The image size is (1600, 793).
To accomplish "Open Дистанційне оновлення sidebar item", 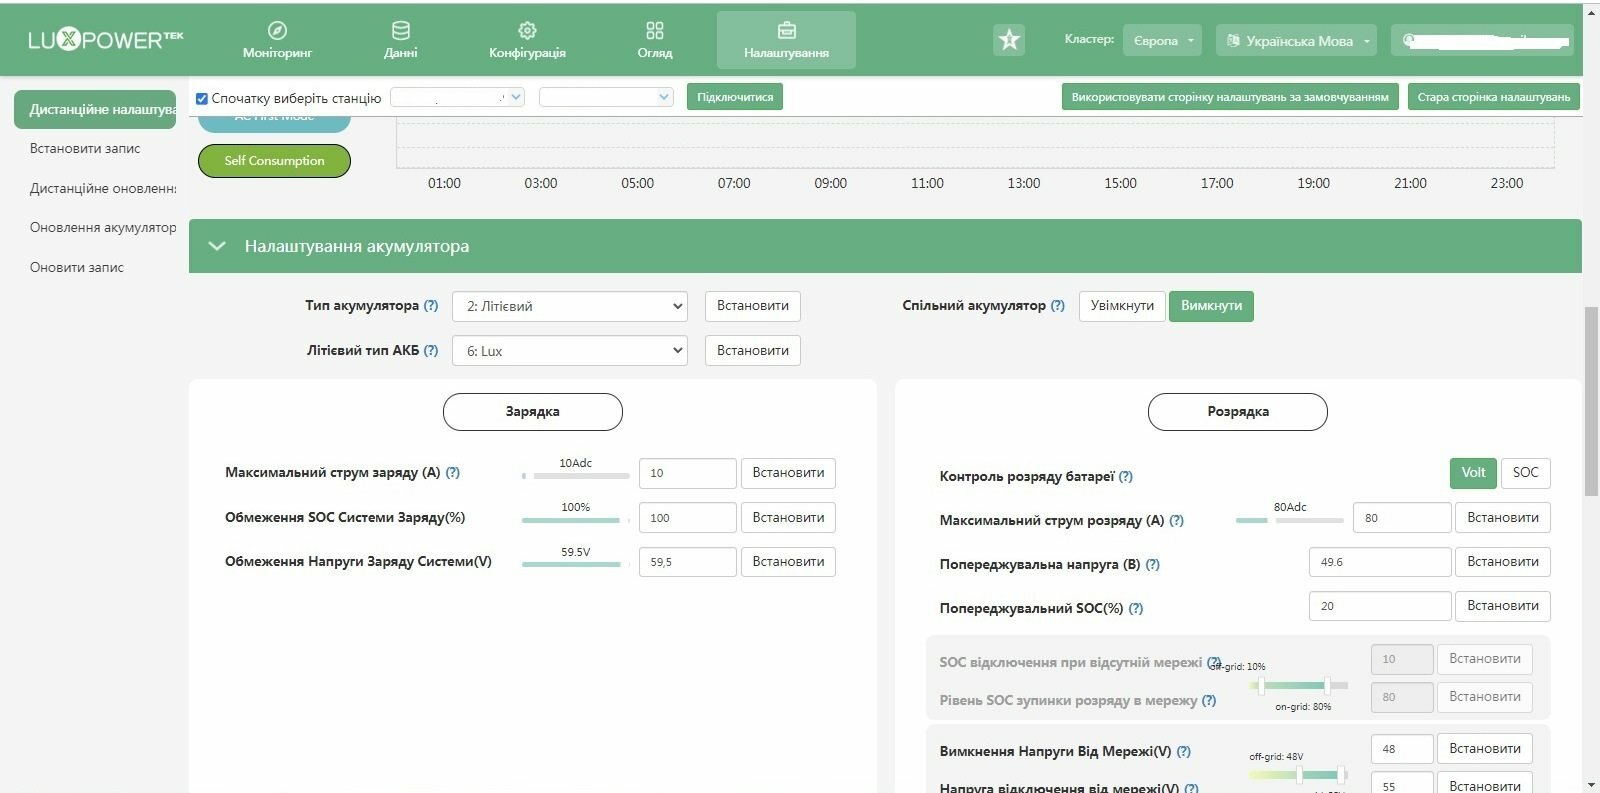I will coord(103,189).
